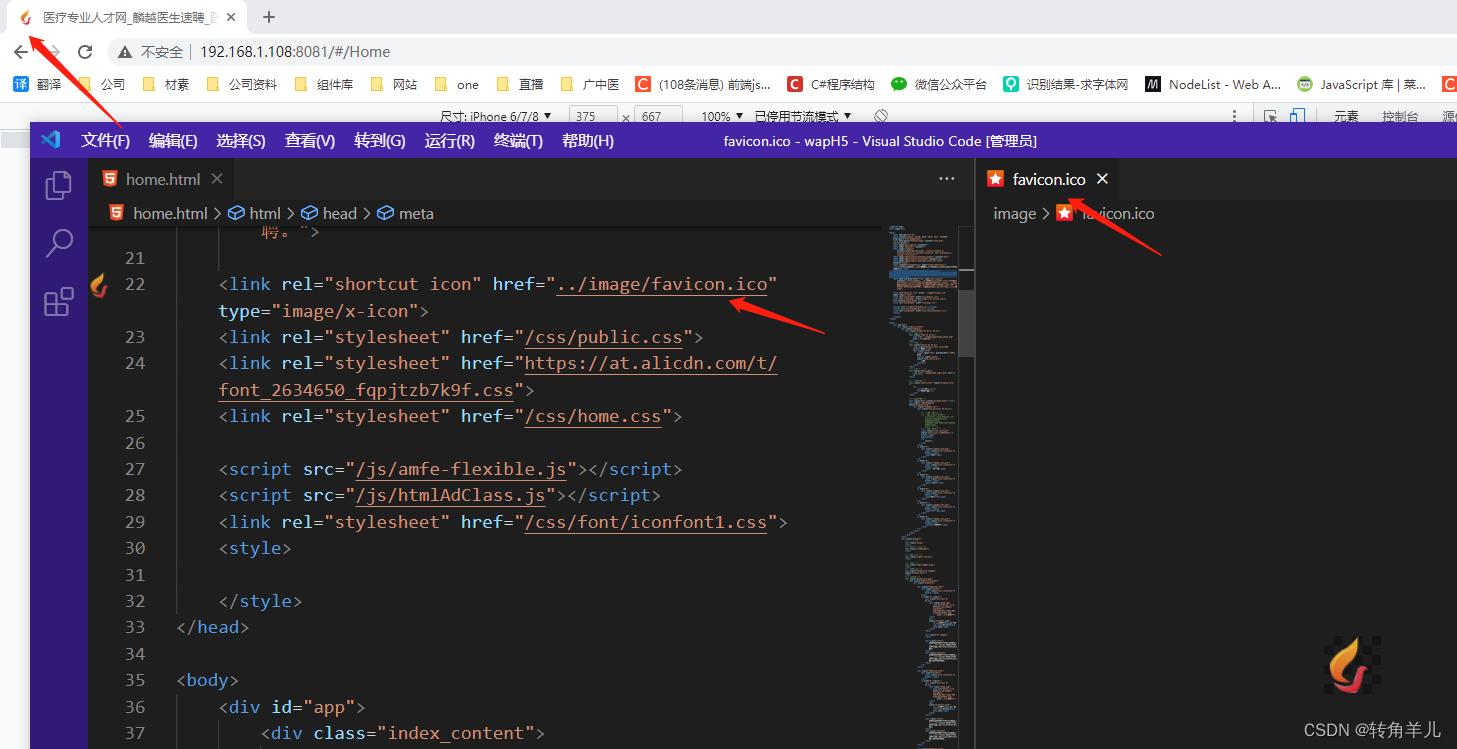
Task: Open 组件库 bookmark folder
Action: [x=324, y=85]
